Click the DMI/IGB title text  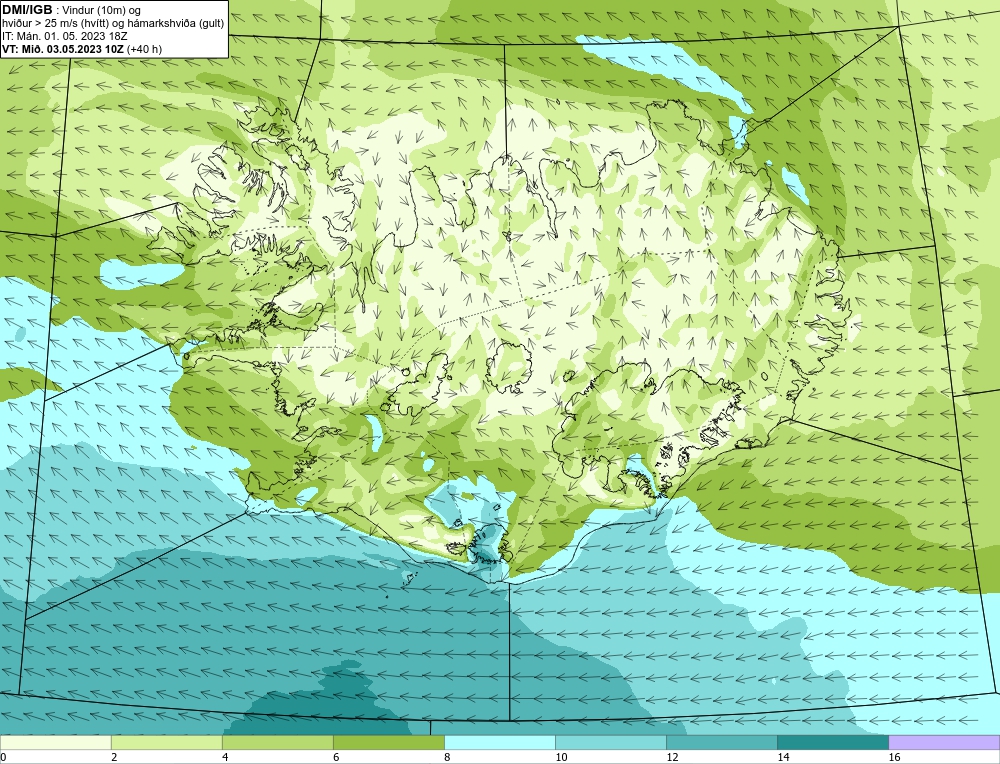pos(29,10)
